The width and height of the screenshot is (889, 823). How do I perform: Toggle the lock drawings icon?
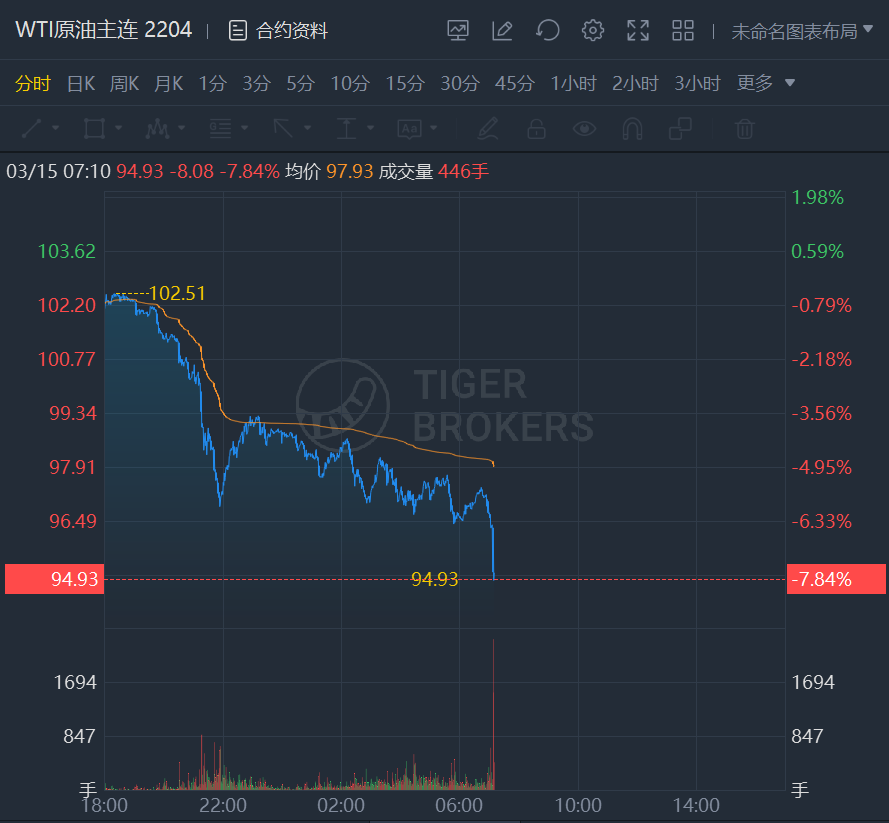coord(536,128)
